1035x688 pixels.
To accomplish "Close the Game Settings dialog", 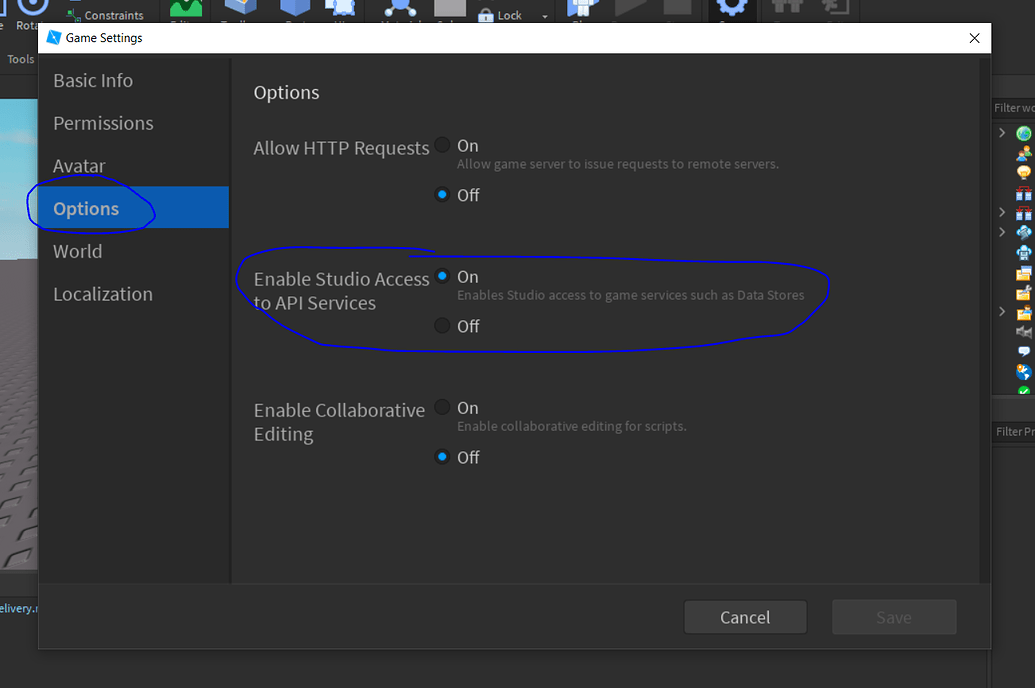I will coord(974,38).
